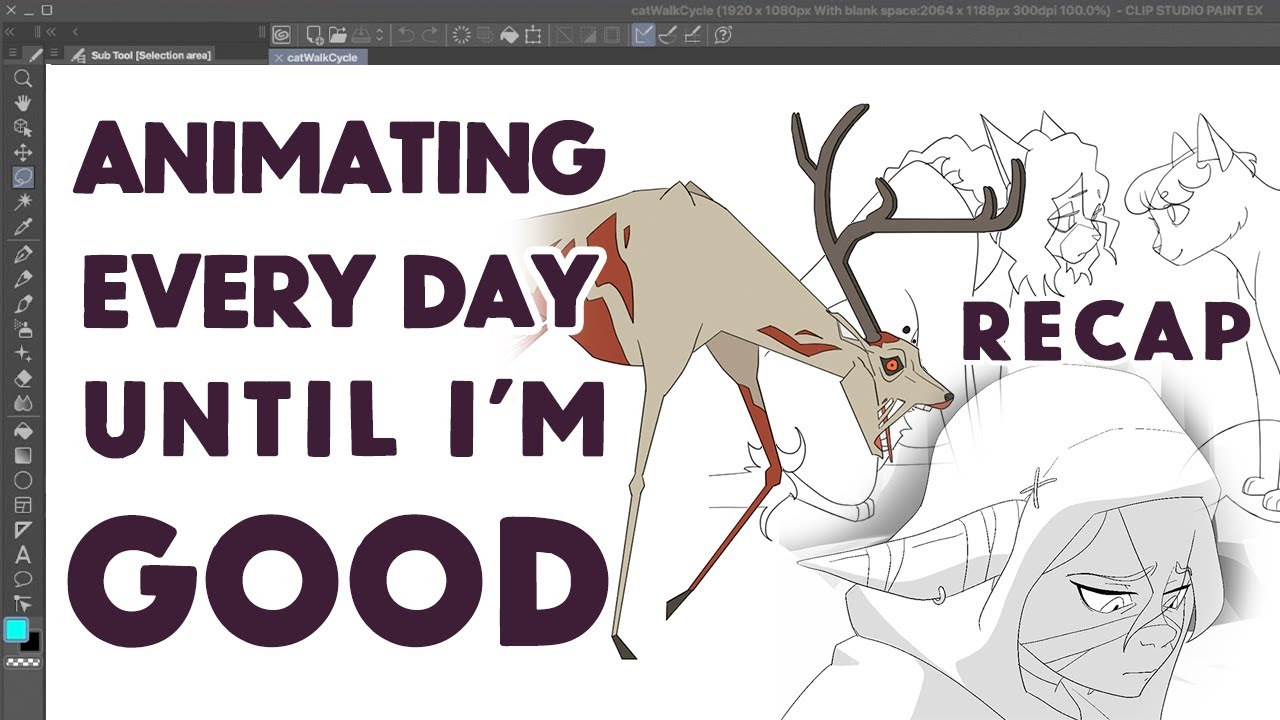Select the Correct line tool
The height and width of the screenshot is (720, 1280).
[22, 603]
